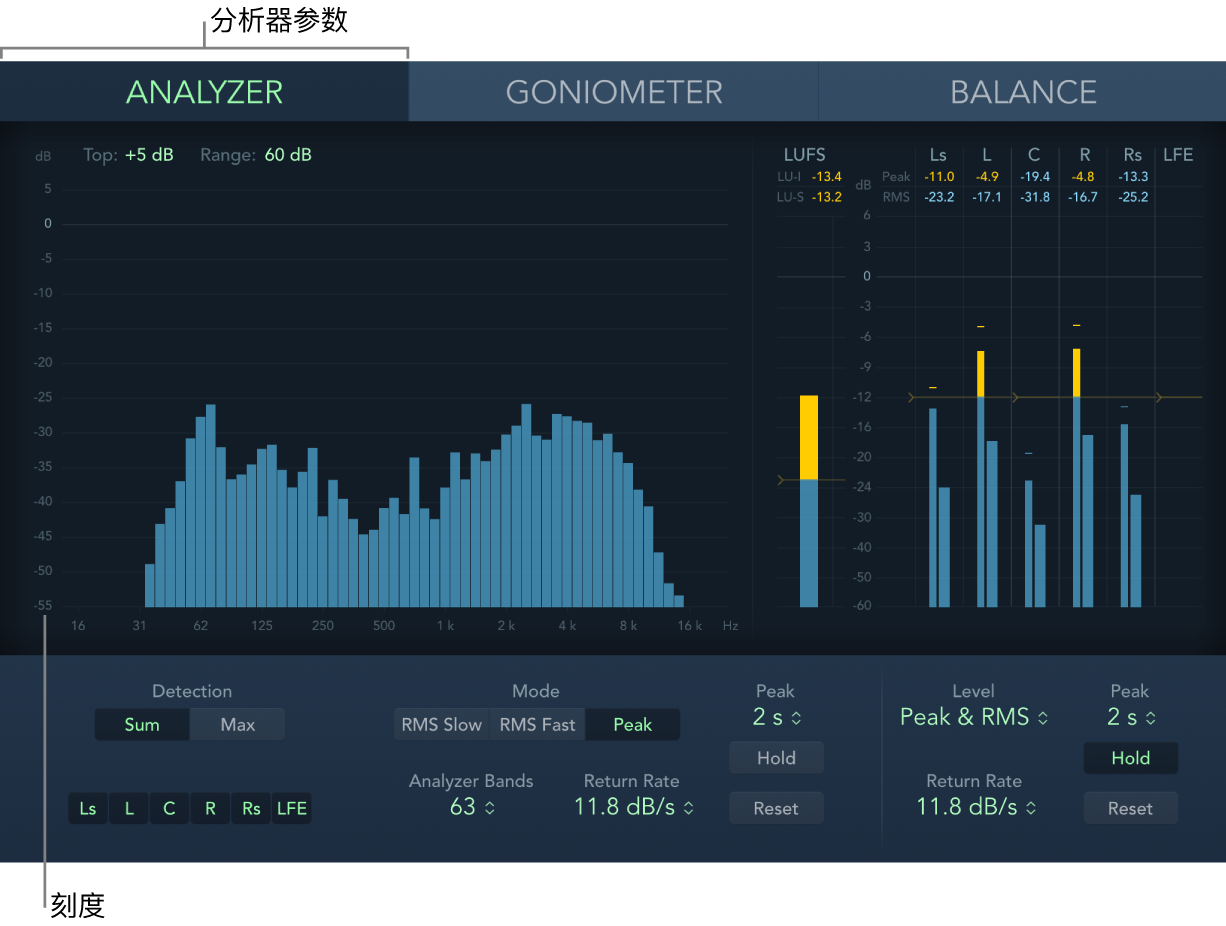
Task: Click the analyzer Peak Hold button
Action: click(x=776, y=758)
